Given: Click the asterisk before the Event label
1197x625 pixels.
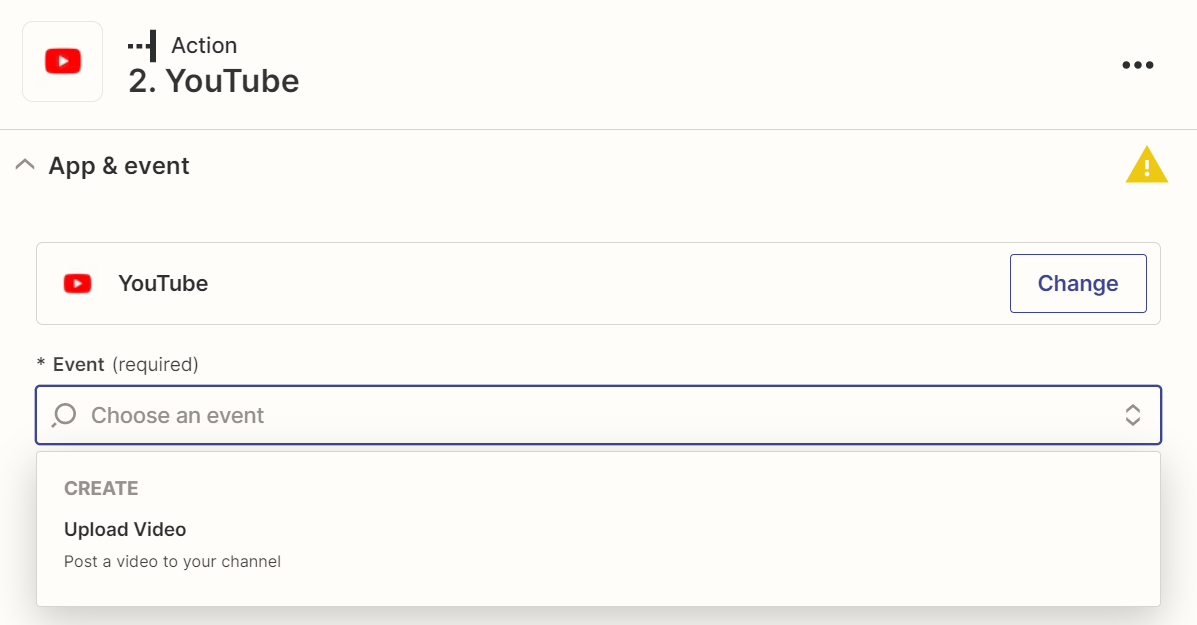Looking at the screenshot, I should pos(41,364).
